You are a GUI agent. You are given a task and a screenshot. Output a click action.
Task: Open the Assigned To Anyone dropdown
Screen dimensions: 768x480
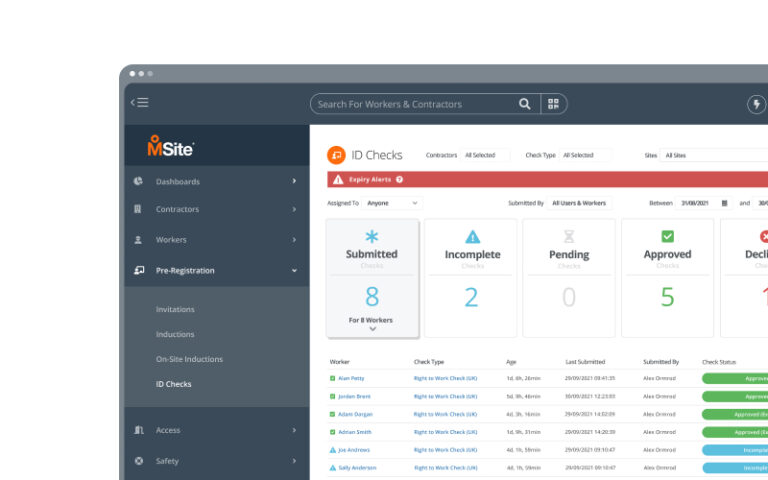point(392,203)
